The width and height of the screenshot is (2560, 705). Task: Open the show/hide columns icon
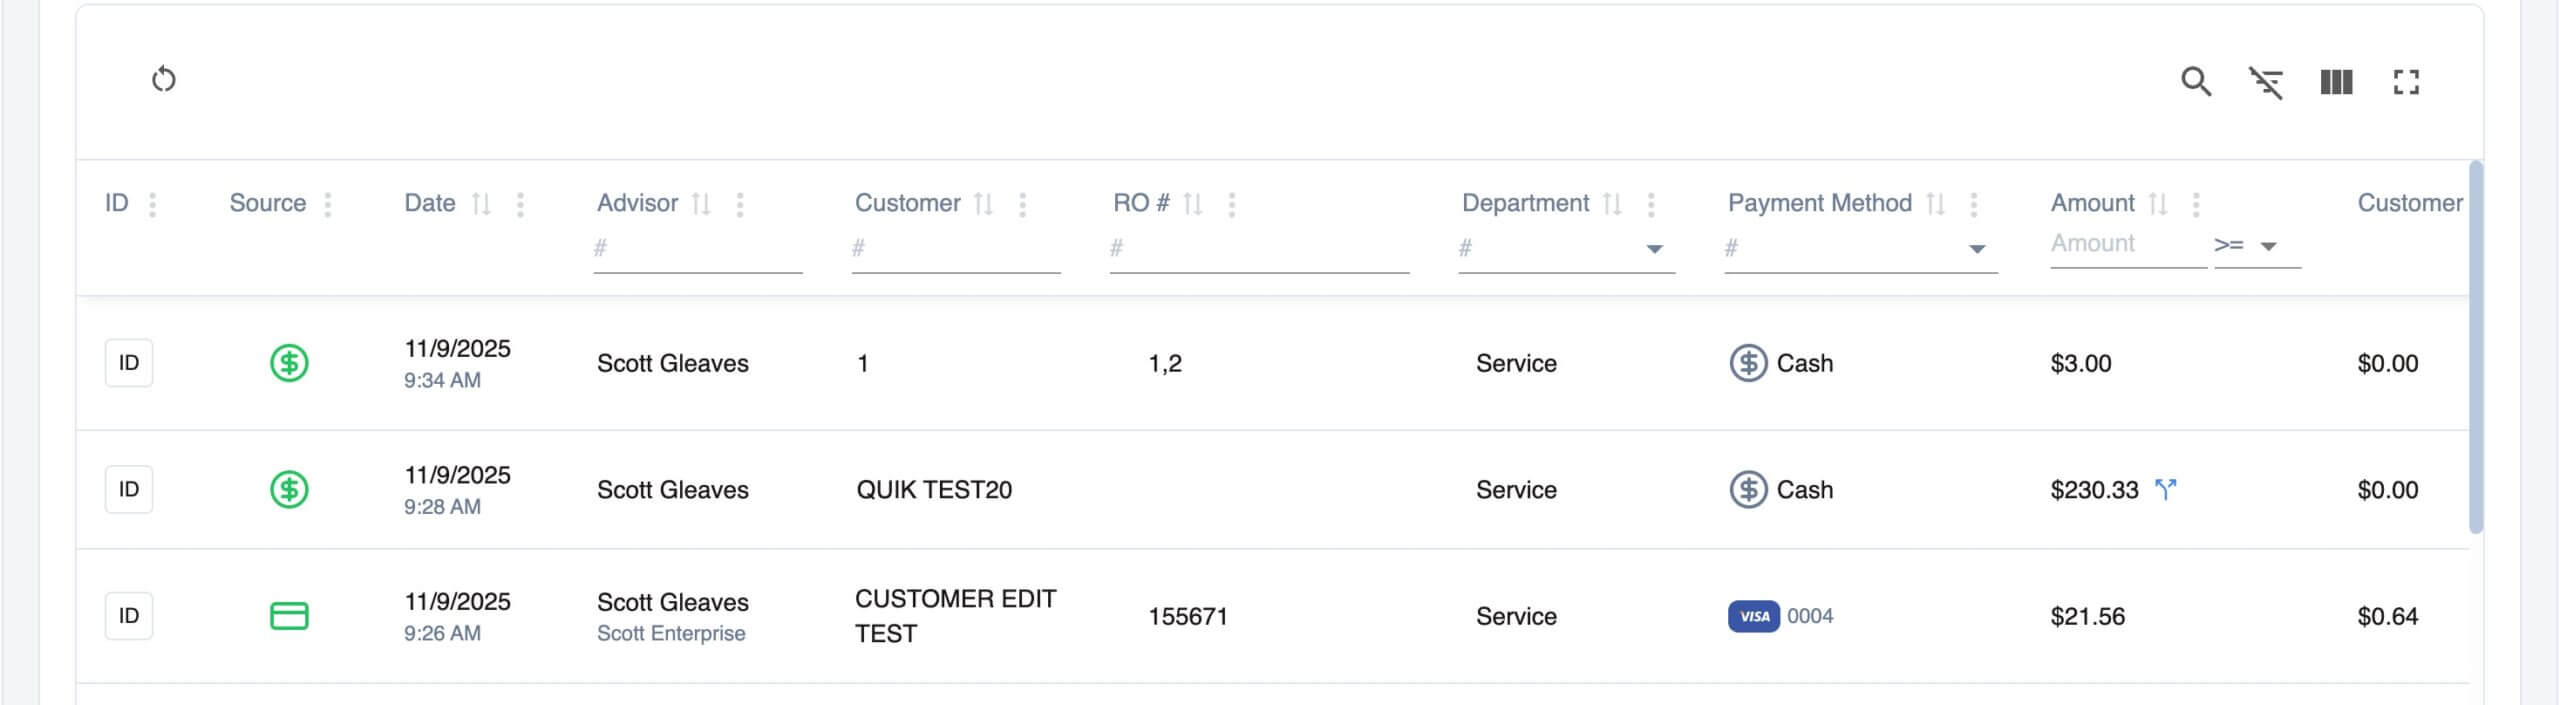coord(2336,82)
